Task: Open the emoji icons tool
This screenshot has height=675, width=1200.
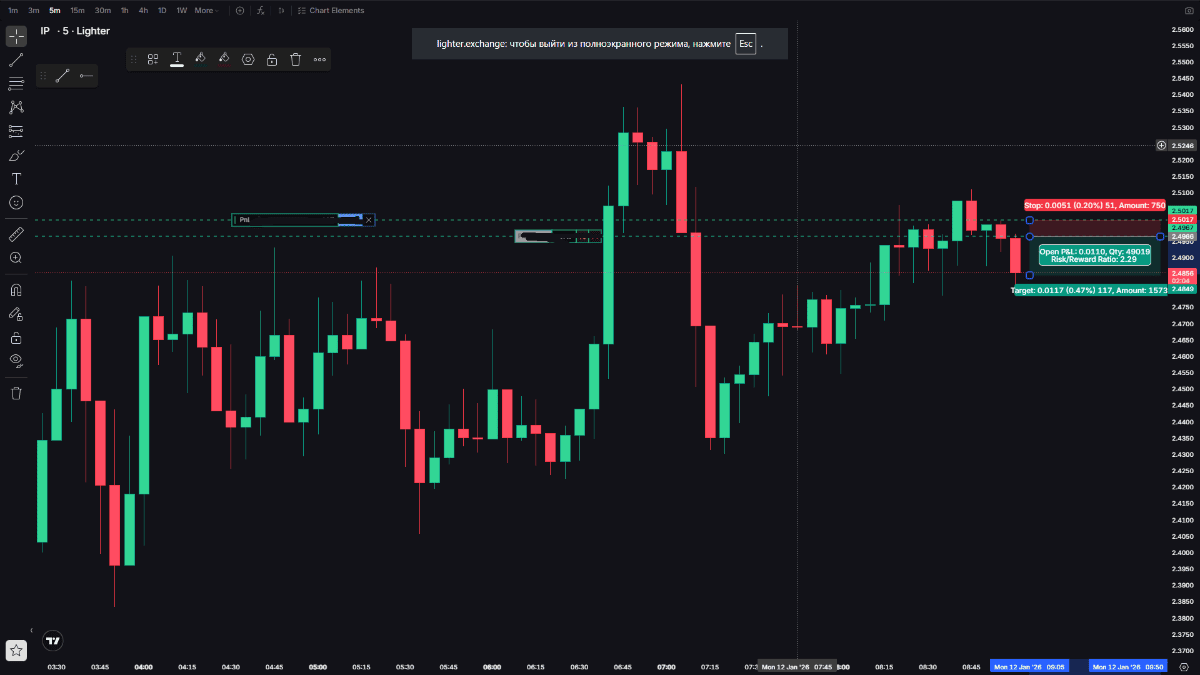Action: 16,202
